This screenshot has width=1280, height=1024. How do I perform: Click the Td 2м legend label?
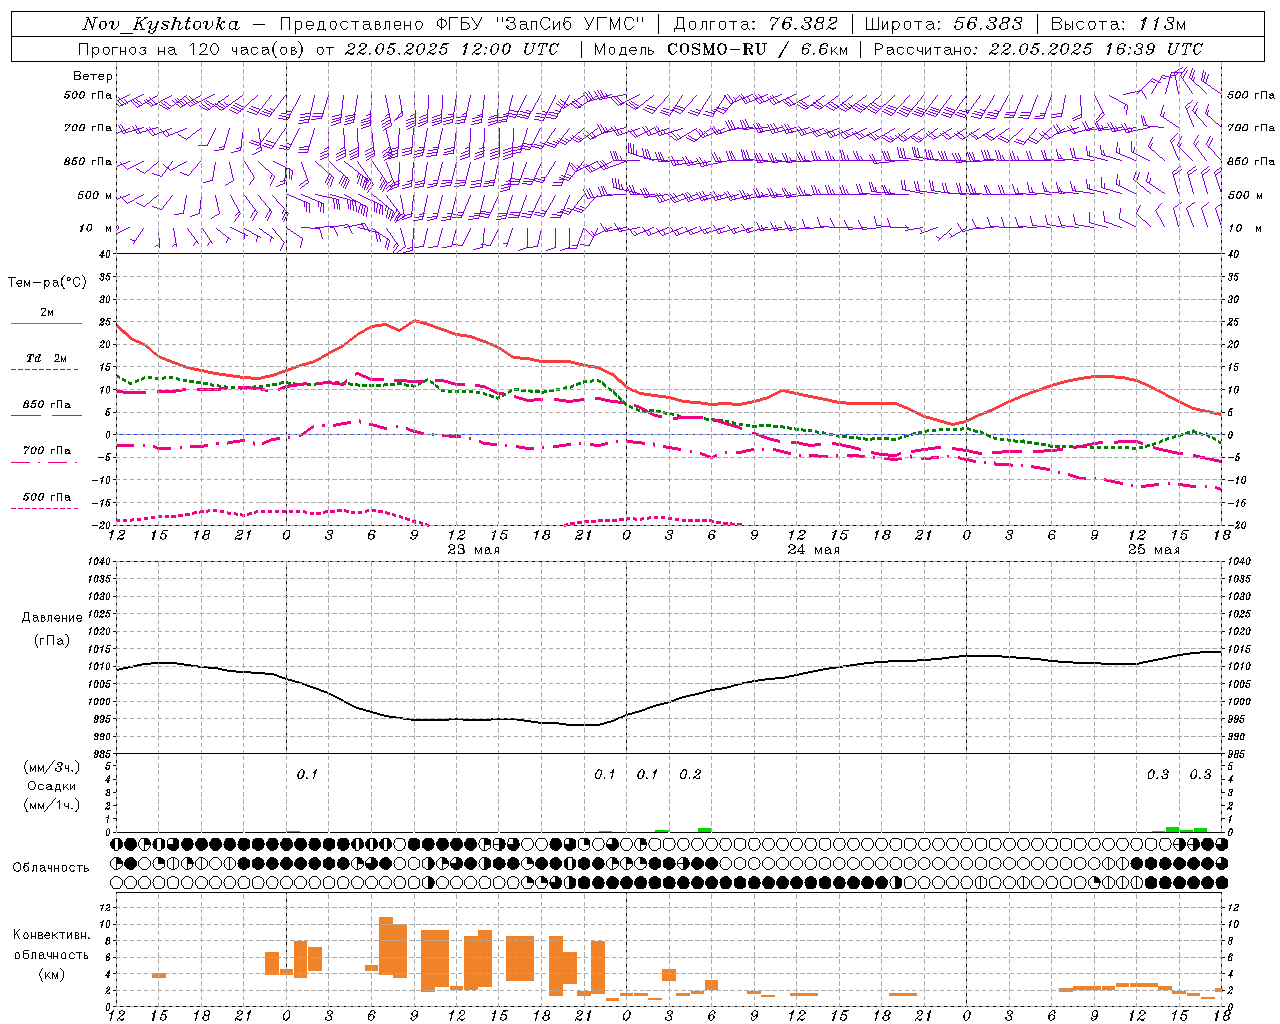(x=47, y=358)
